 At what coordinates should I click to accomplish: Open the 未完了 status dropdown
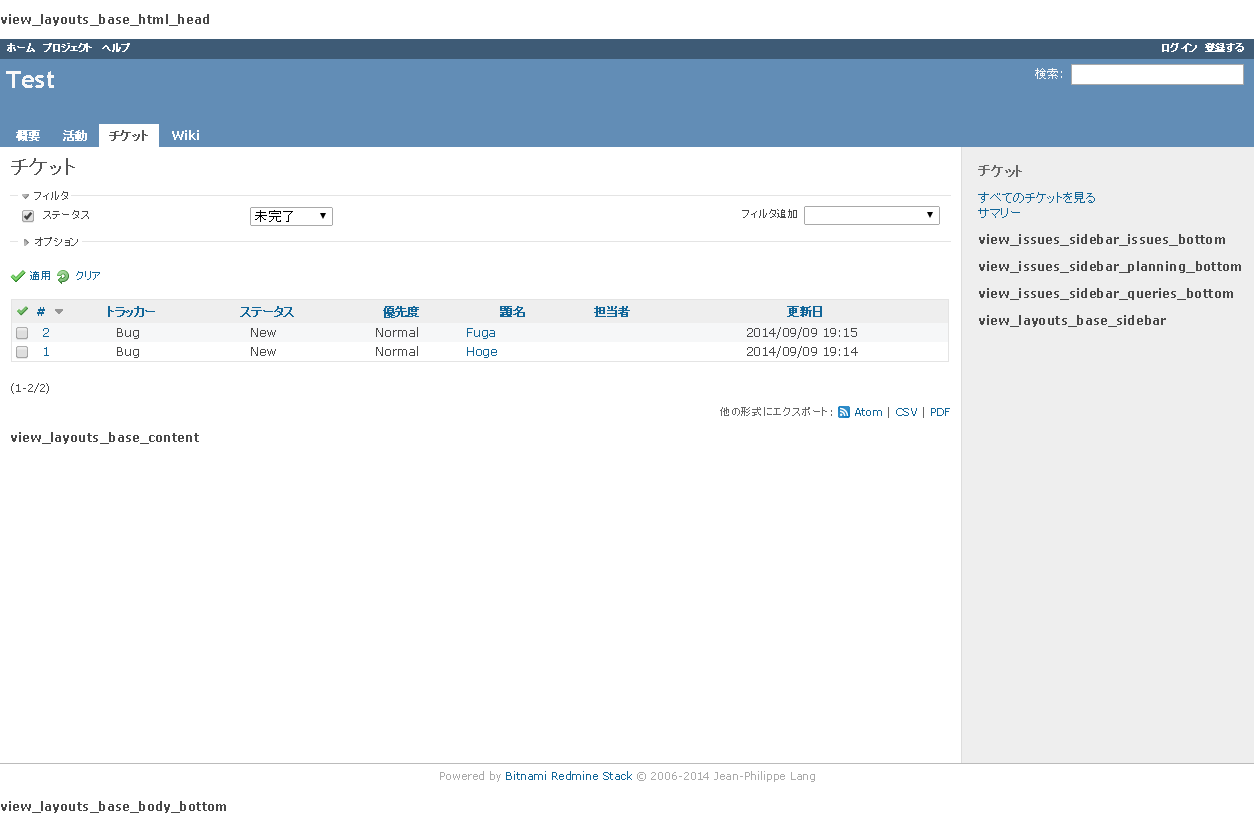(x=291, y=216)
